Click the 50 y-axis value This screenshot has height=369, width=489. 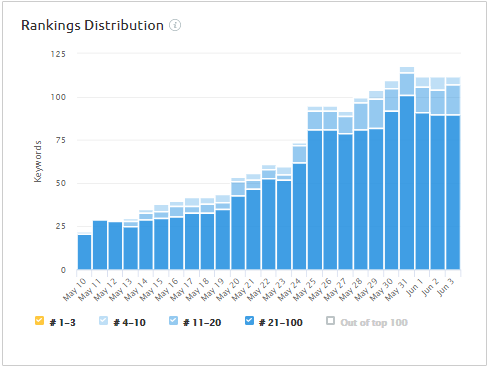61,183
